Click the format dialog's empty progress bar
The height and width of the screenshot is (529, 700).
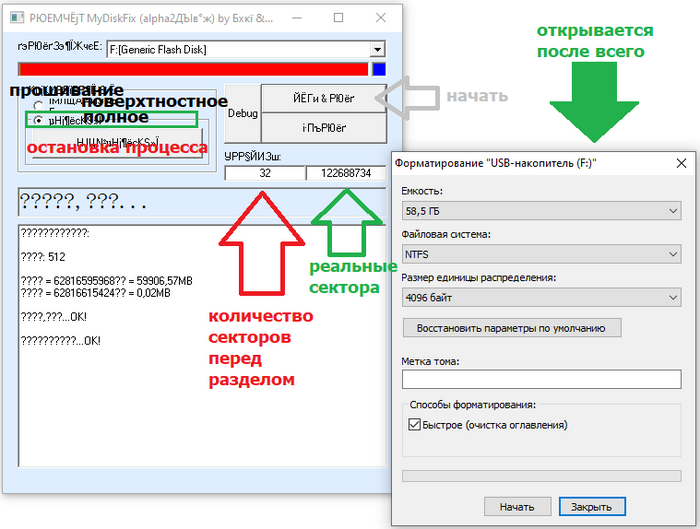[542, 476]
